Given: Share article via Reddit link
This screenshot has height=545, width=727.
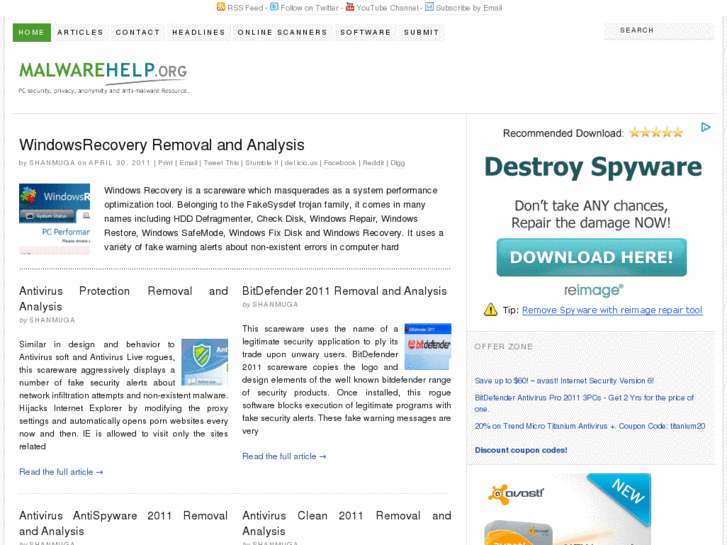Looking at the screenshot, I should [373, 163].
